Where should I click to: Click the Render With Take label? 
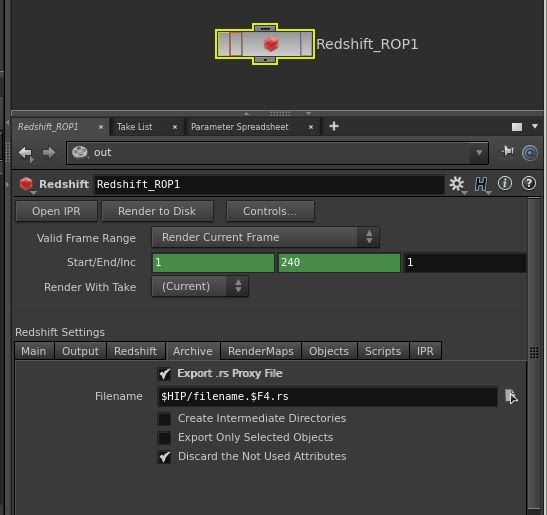tap(90, 287)
